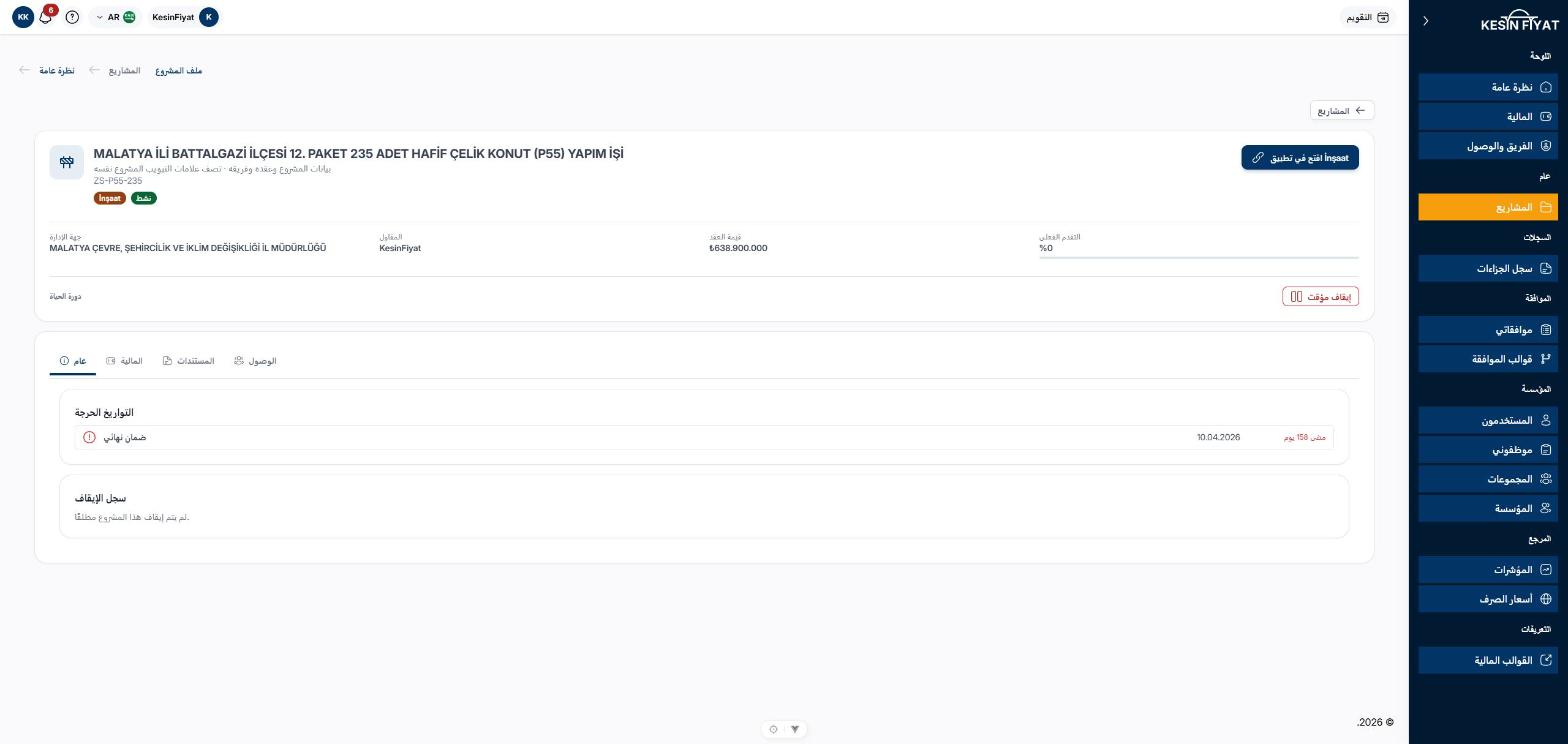Open المستخدمون in the sidebar

(1488, 420)
